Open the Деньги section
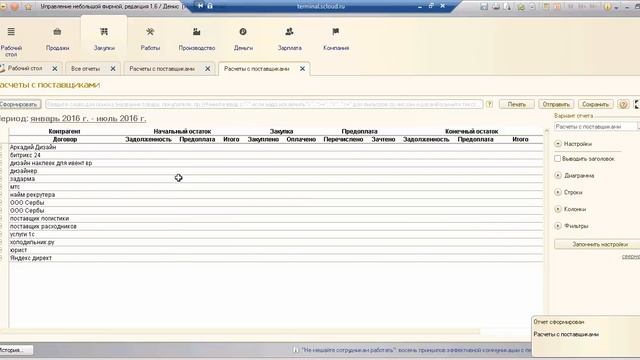The image size is (640, 360). tap(243, 40)
